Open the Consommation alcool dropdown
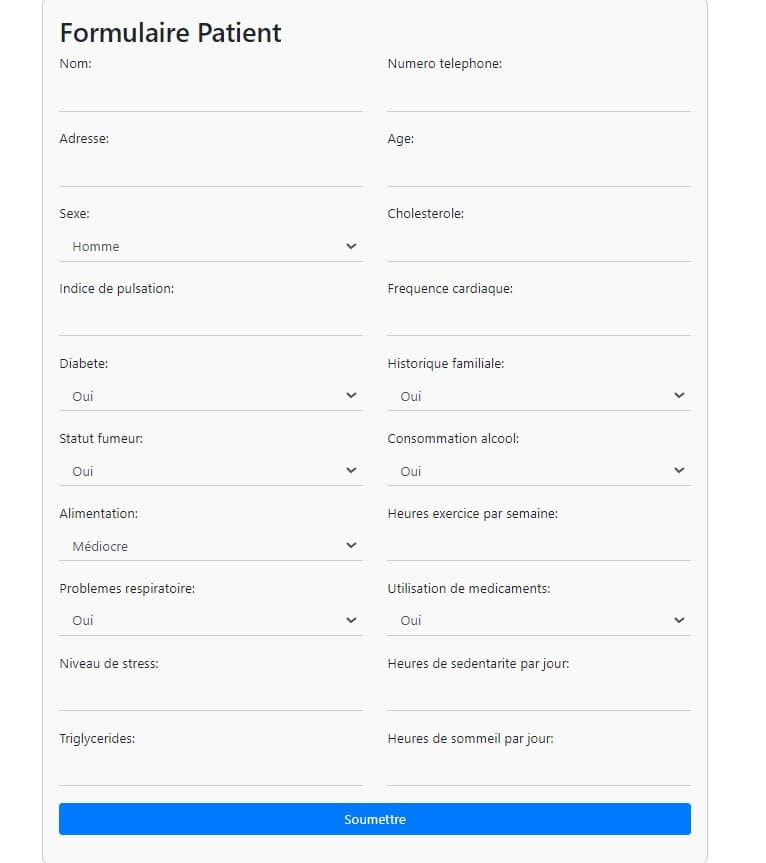 538,471
